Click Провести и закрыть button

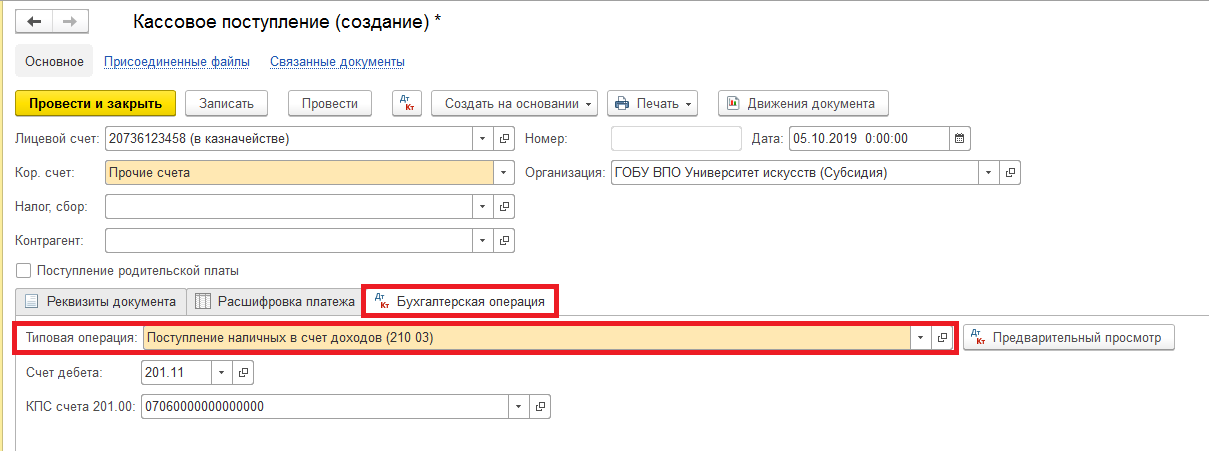[x=95, y=103]
